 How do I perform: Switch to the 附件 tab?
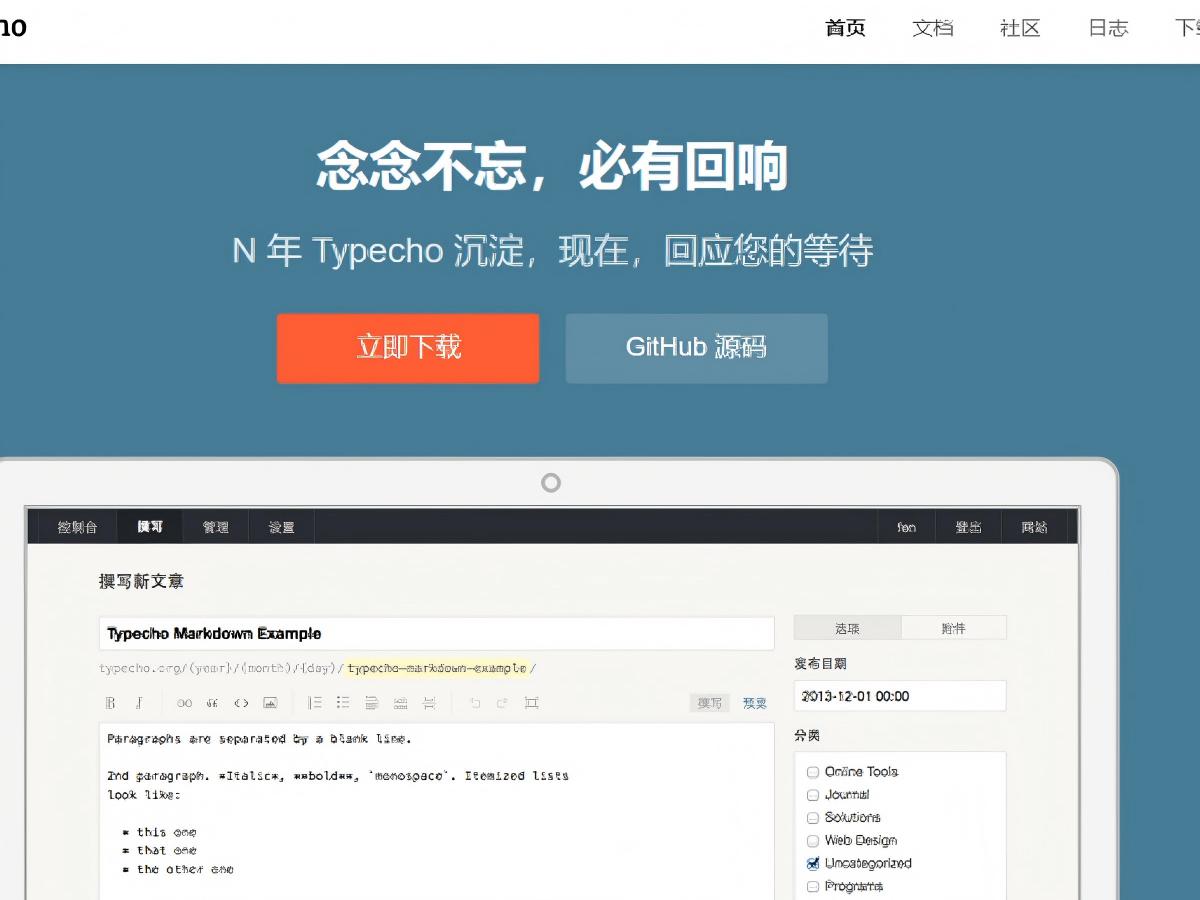pos(954,628)
